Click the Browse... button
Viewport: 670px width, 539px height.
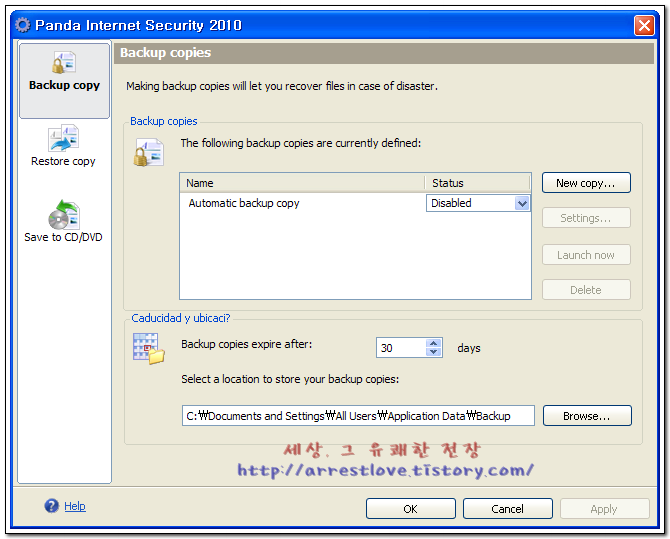[587, 415]
